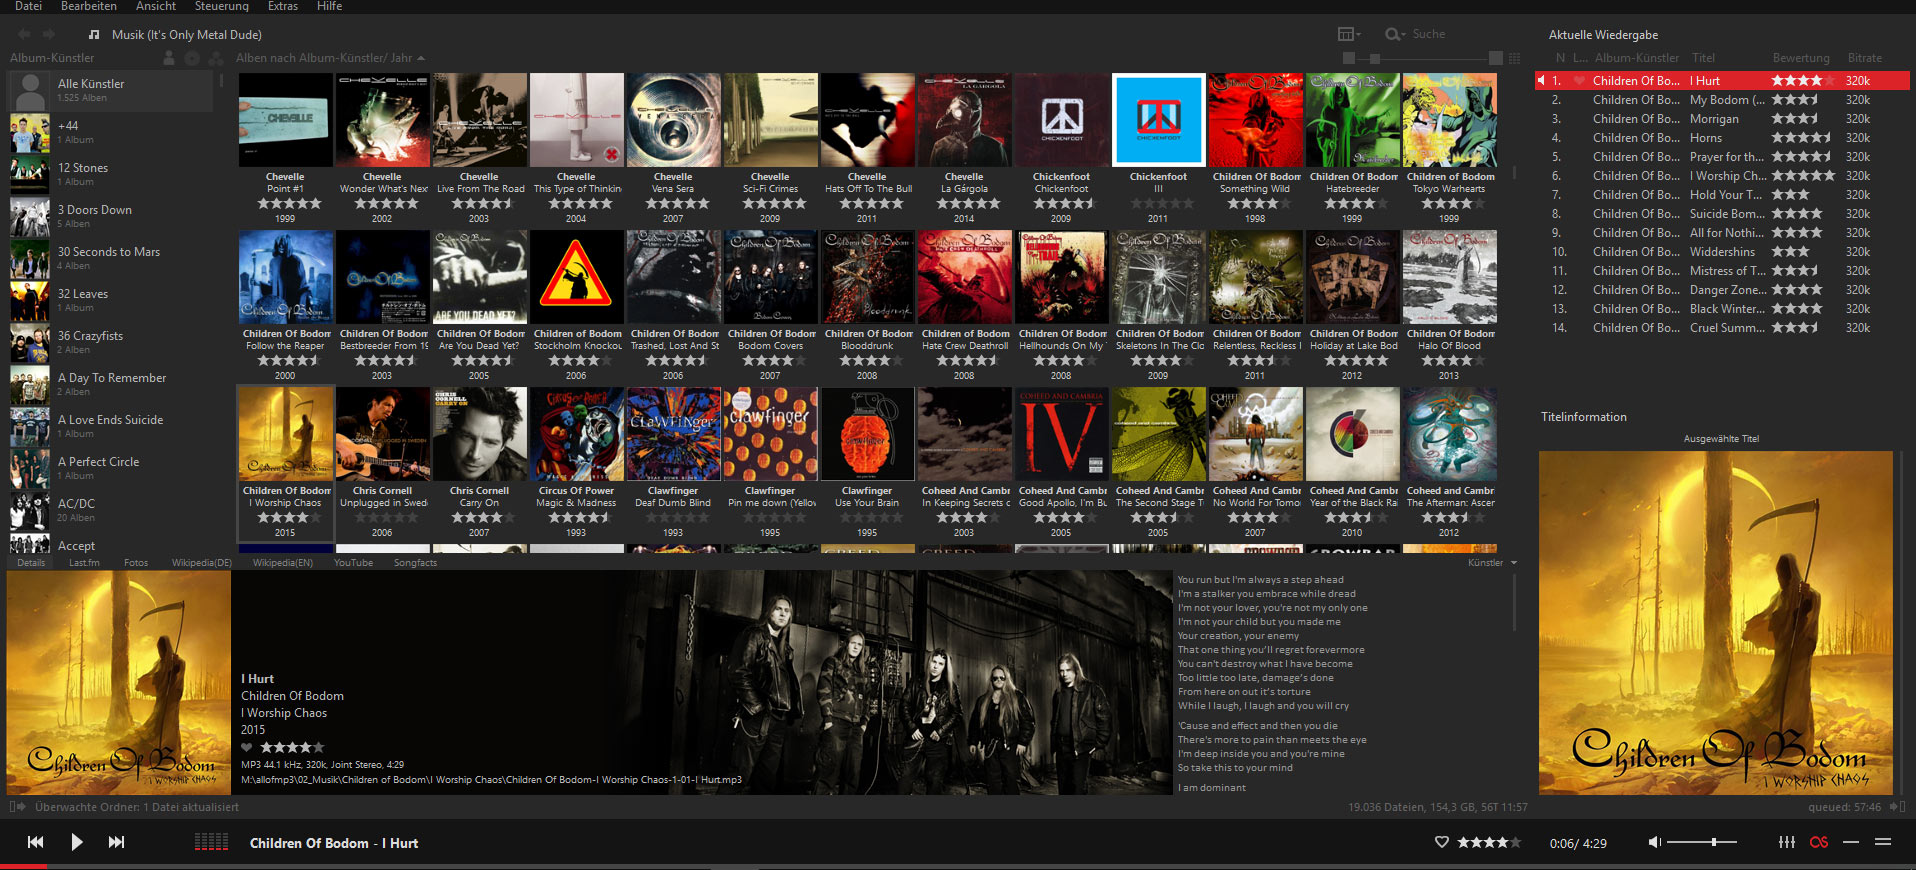Go forward with the navigation forward arrow
The image size is (1916, 870).
(48, 34)
